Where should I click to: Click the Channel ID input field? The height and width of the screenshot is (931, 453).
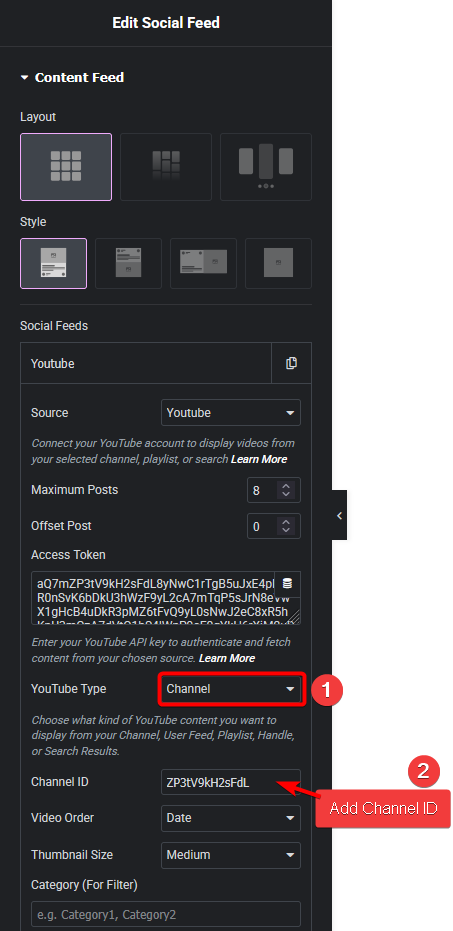(230, 783)
